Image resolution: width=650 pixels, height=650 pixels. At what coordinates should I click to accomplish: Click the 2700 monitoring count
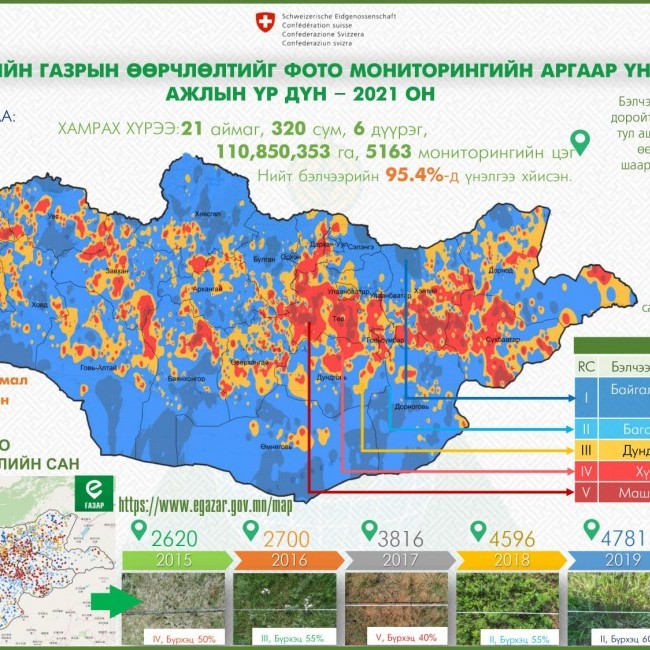tap(286, 538)
